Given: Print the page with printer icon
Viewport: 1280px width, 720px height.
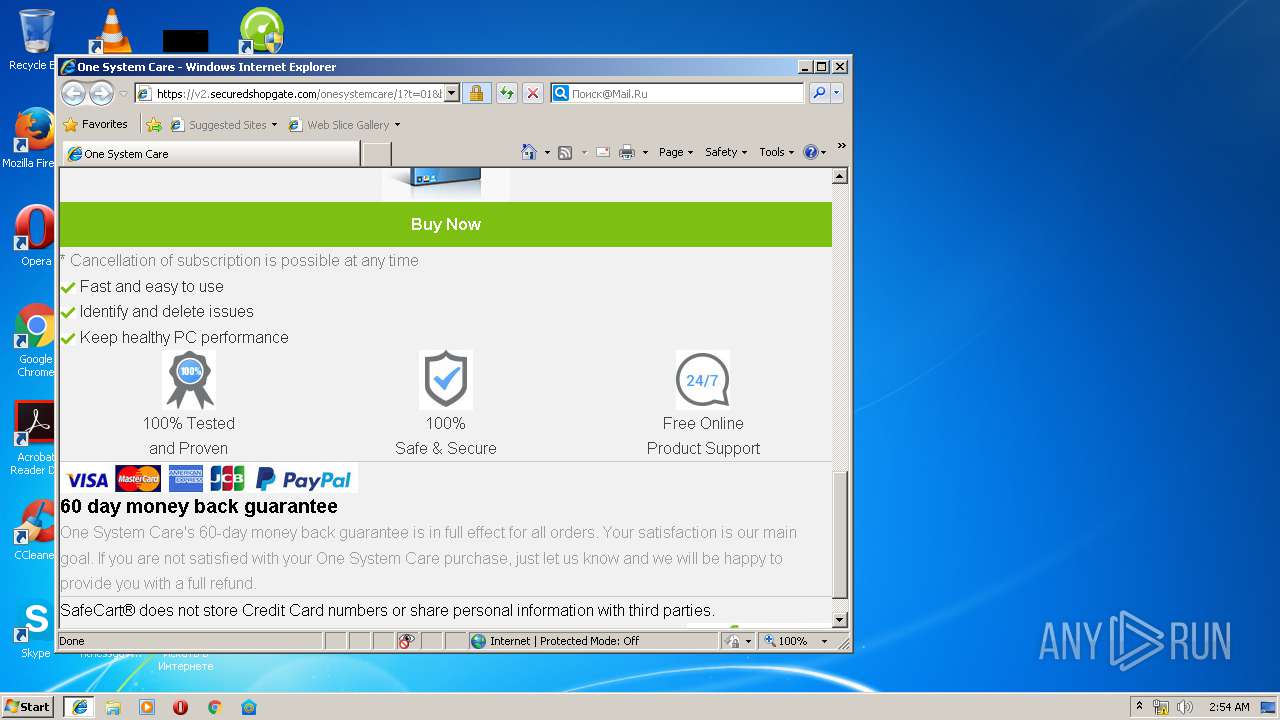Looking at the screenshot, I should [x=627, y=152].
